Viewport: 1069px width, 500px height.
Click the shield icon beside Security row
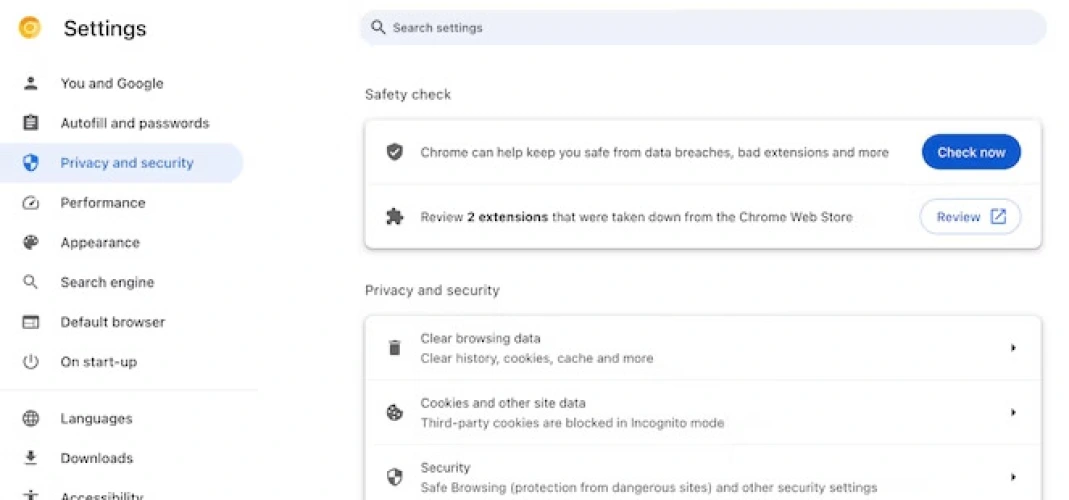click(x=395, y=477)
